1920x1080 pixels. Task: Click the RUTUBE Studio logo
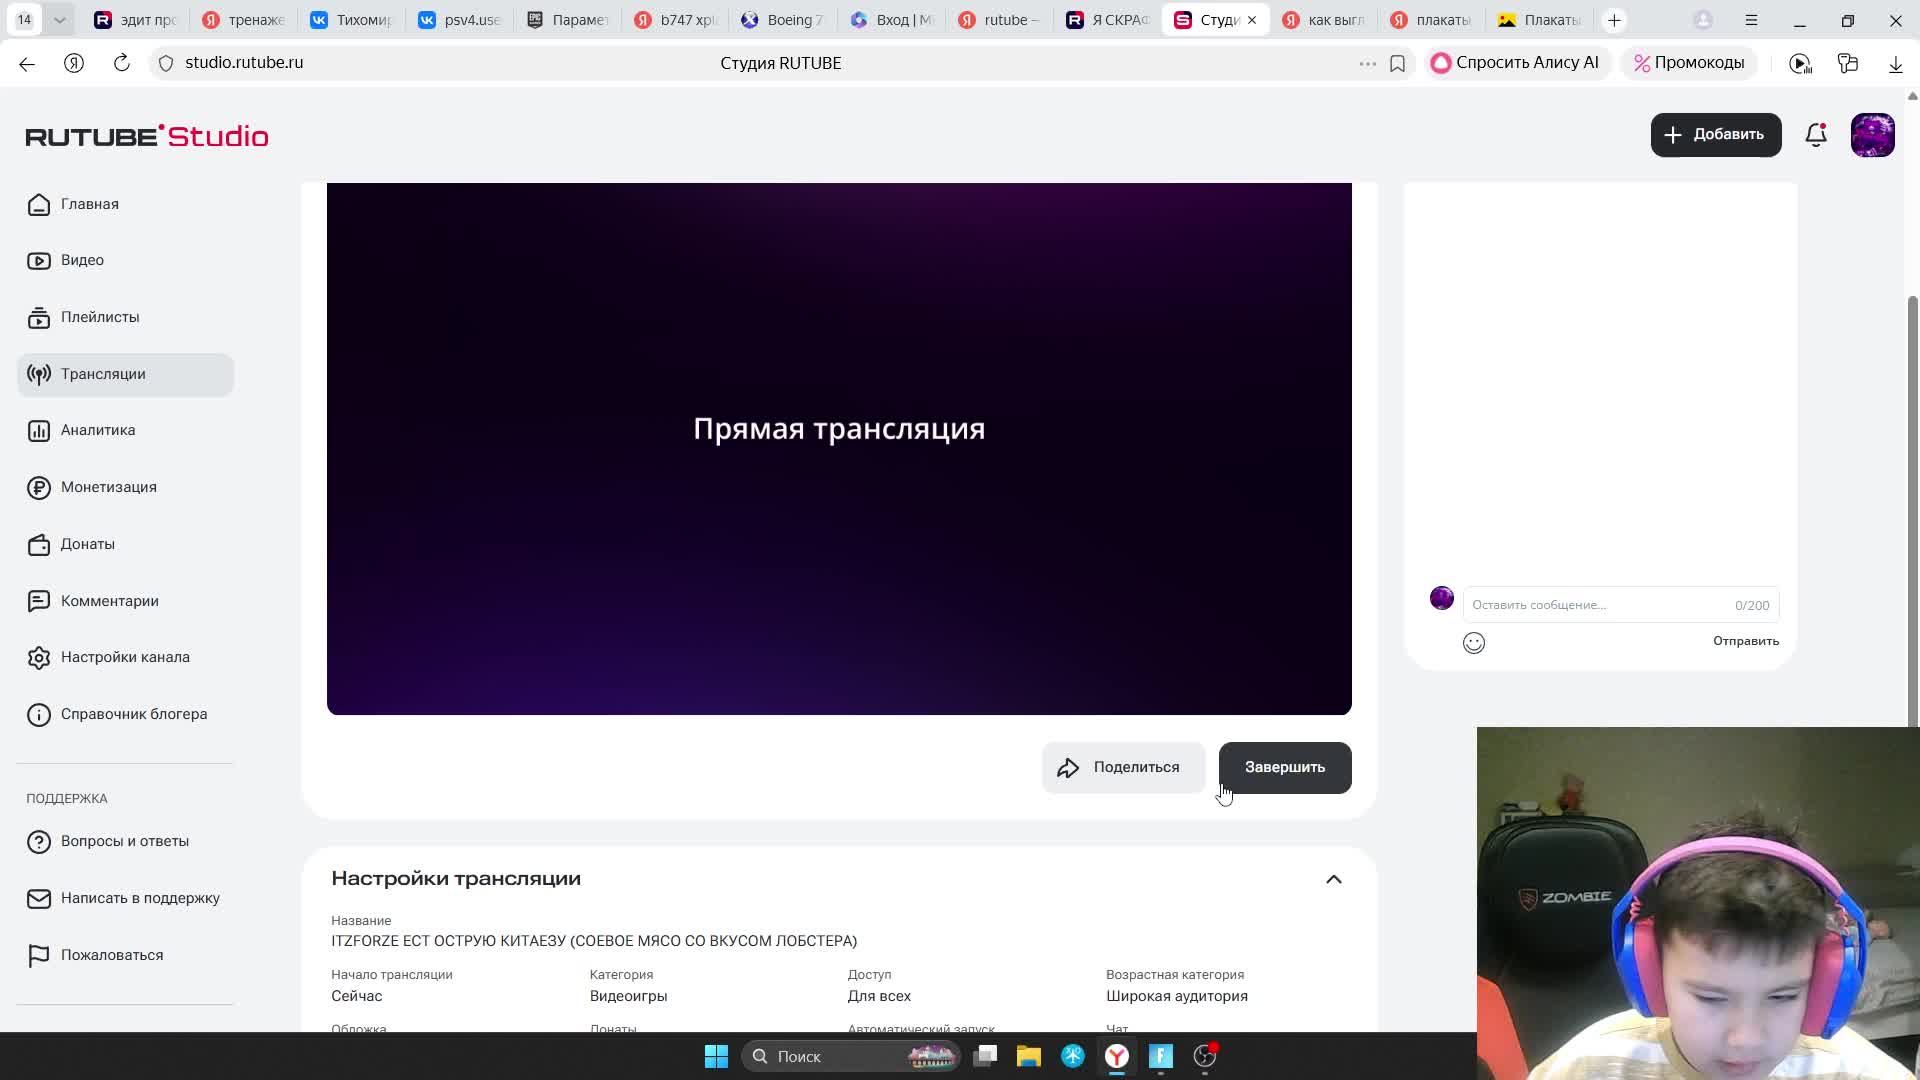click(147, 136)
